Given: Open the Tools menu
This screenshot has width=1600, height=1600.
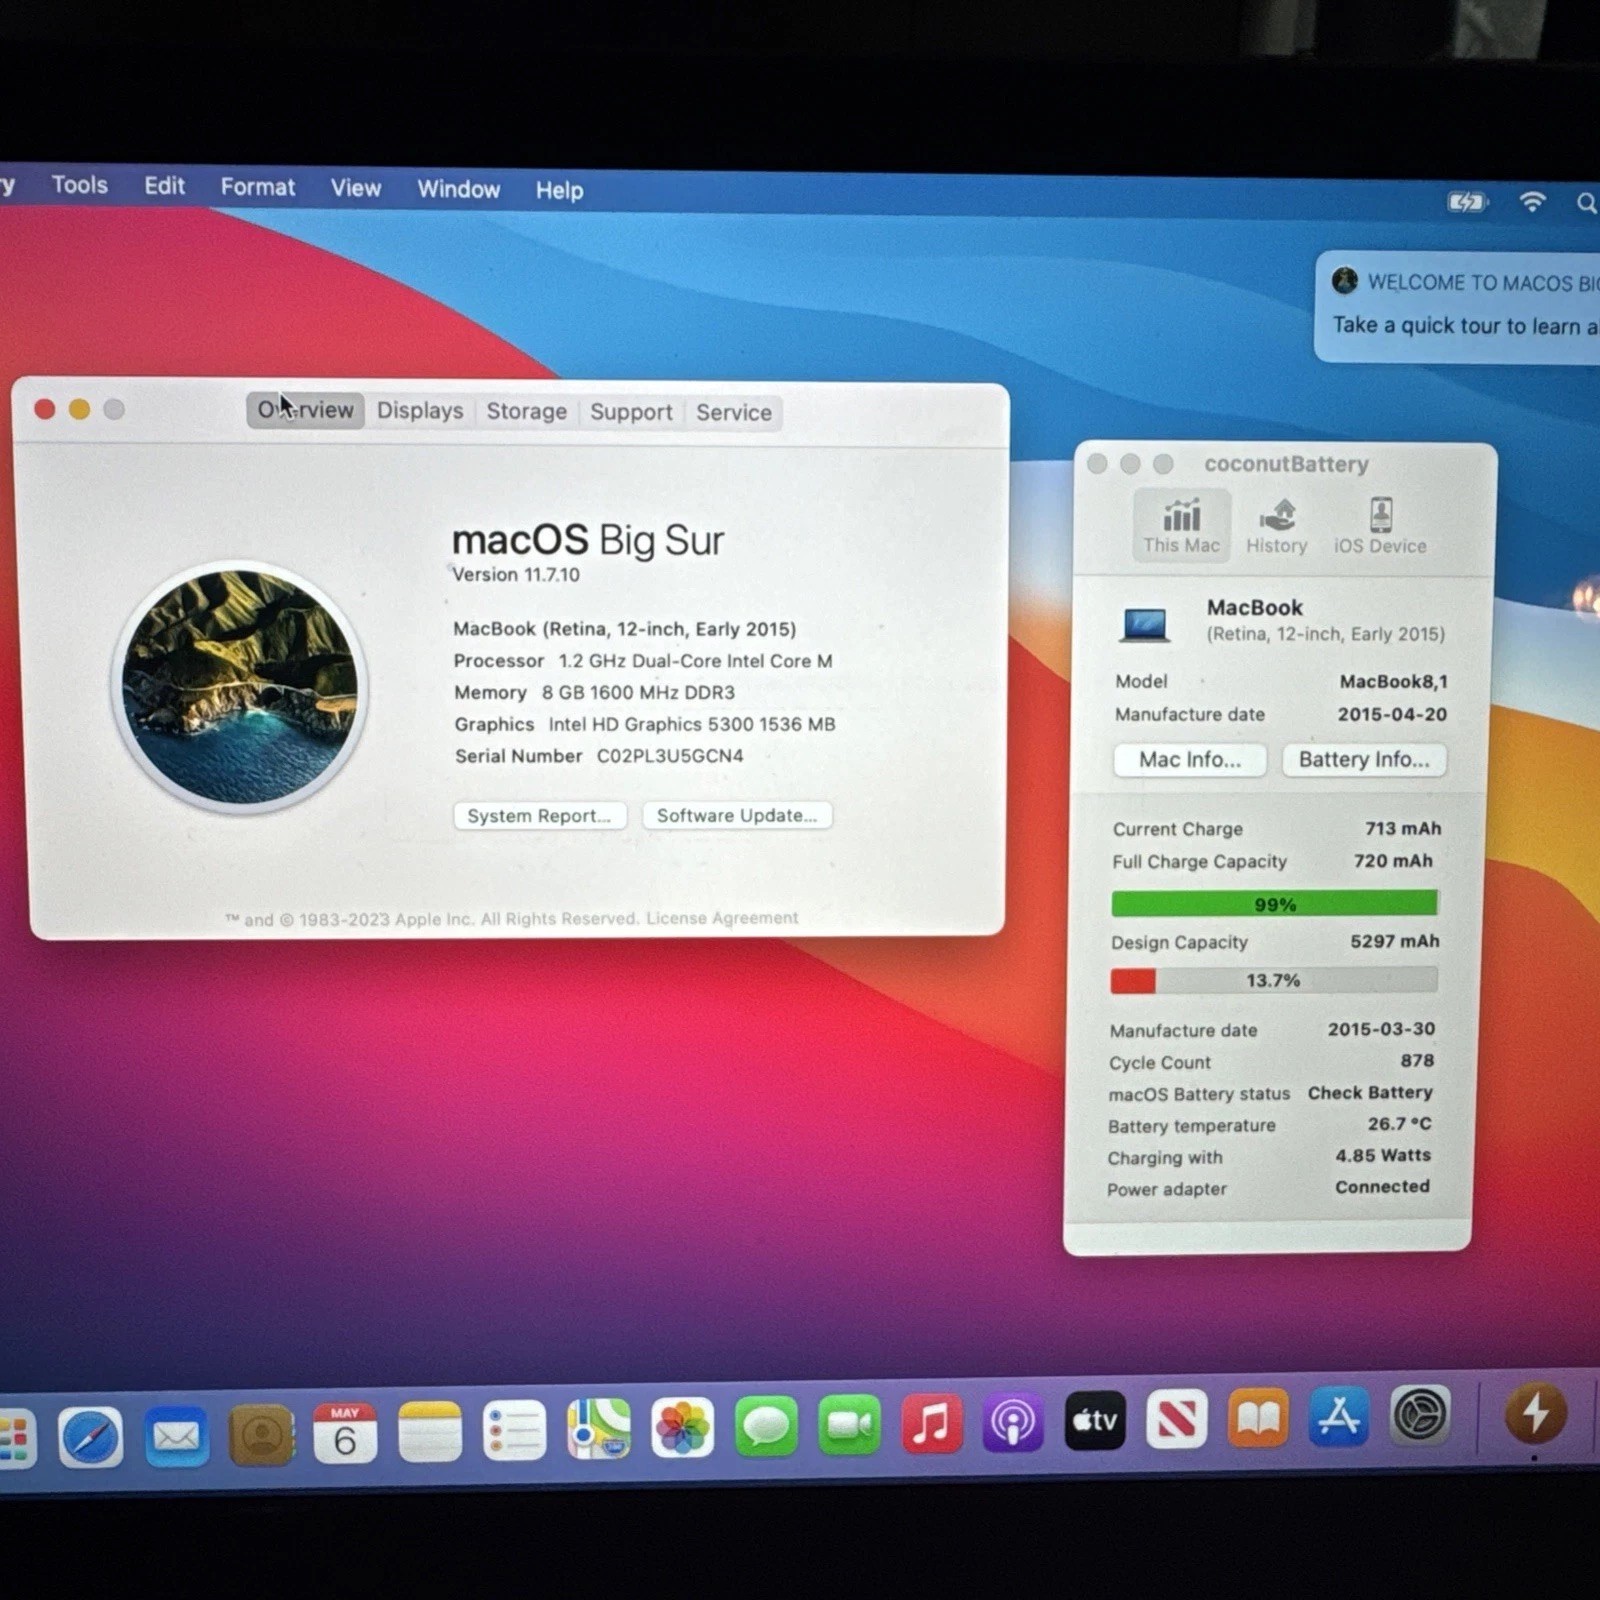Looking at the screenshot, I should pyautogui.click(x=79, y=185).
